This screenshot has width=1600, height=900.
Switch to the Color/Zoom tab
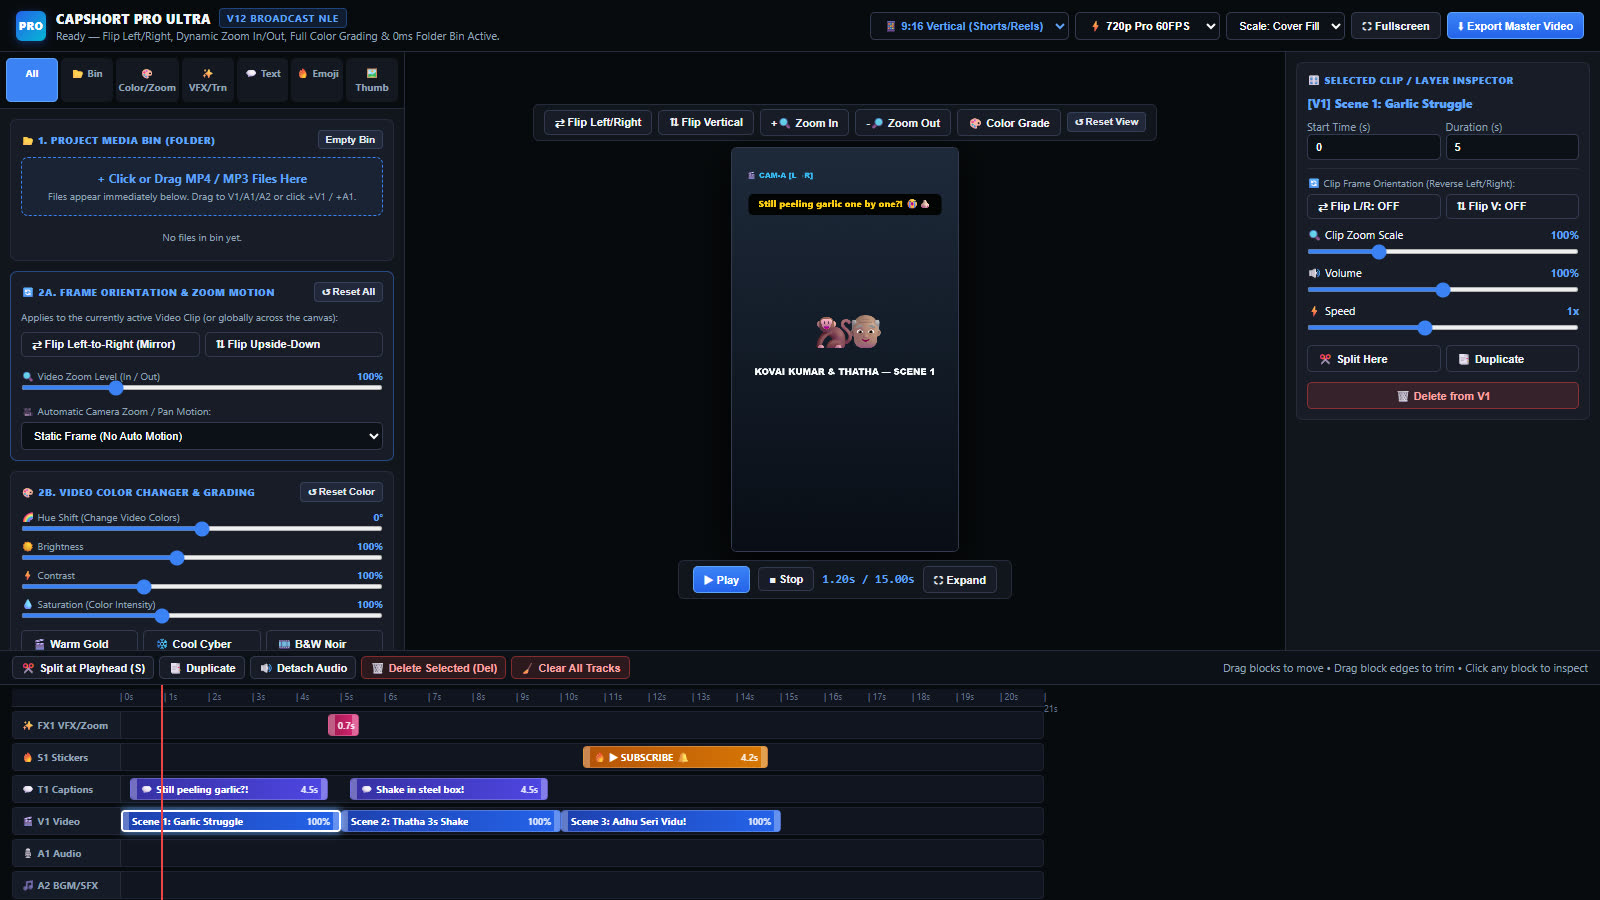point(147,80)
